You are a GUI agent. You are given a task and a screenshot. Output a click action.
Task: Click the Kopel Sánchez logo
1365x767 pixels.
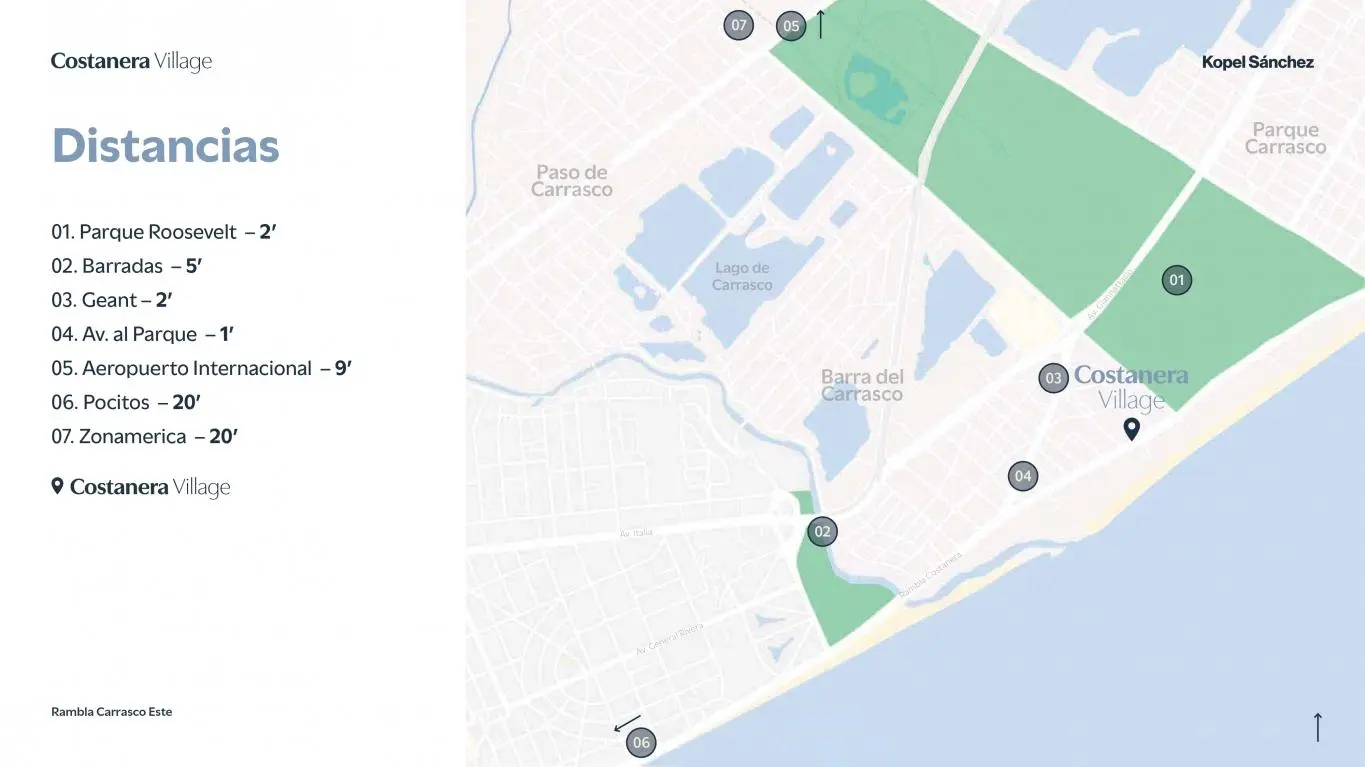tap(1258, 62)
